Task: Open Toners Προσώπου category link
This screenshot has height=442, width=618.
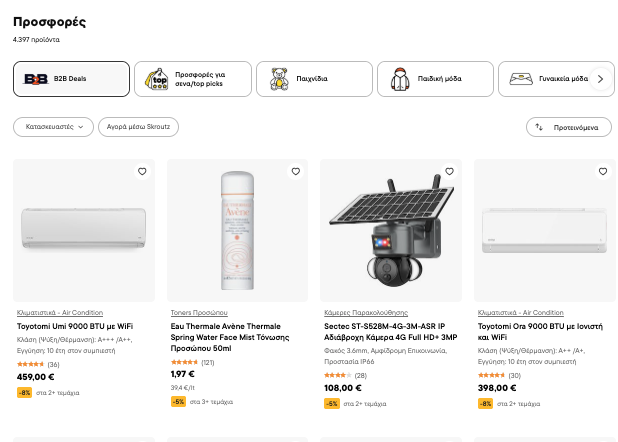Action: coord(199,312)
